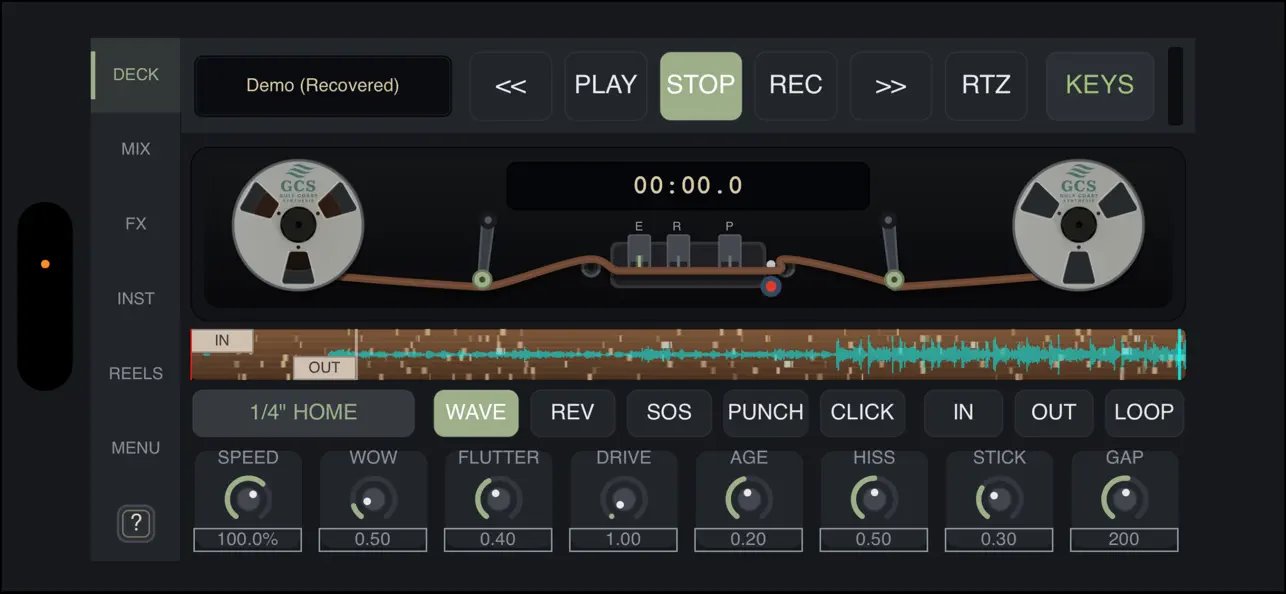This screenshot has height=594, width=1286.
Task: Switch to the DECK tab
Action: (x=136, y=75)
